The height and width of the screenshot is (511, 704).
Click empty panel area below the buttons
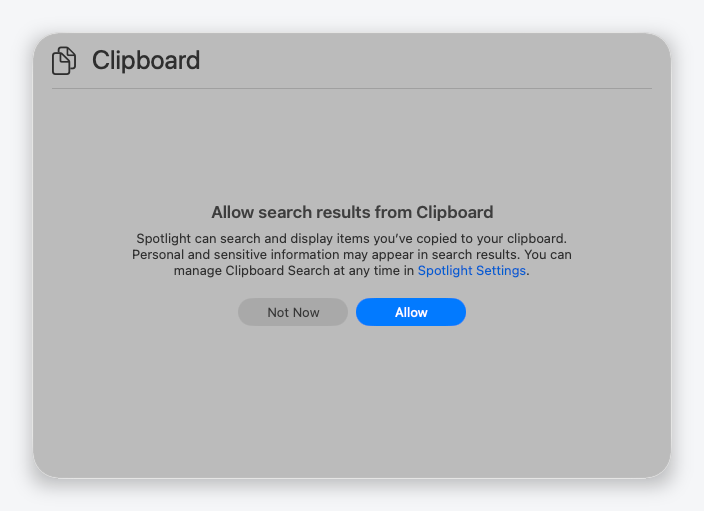[x=352, y=400]
